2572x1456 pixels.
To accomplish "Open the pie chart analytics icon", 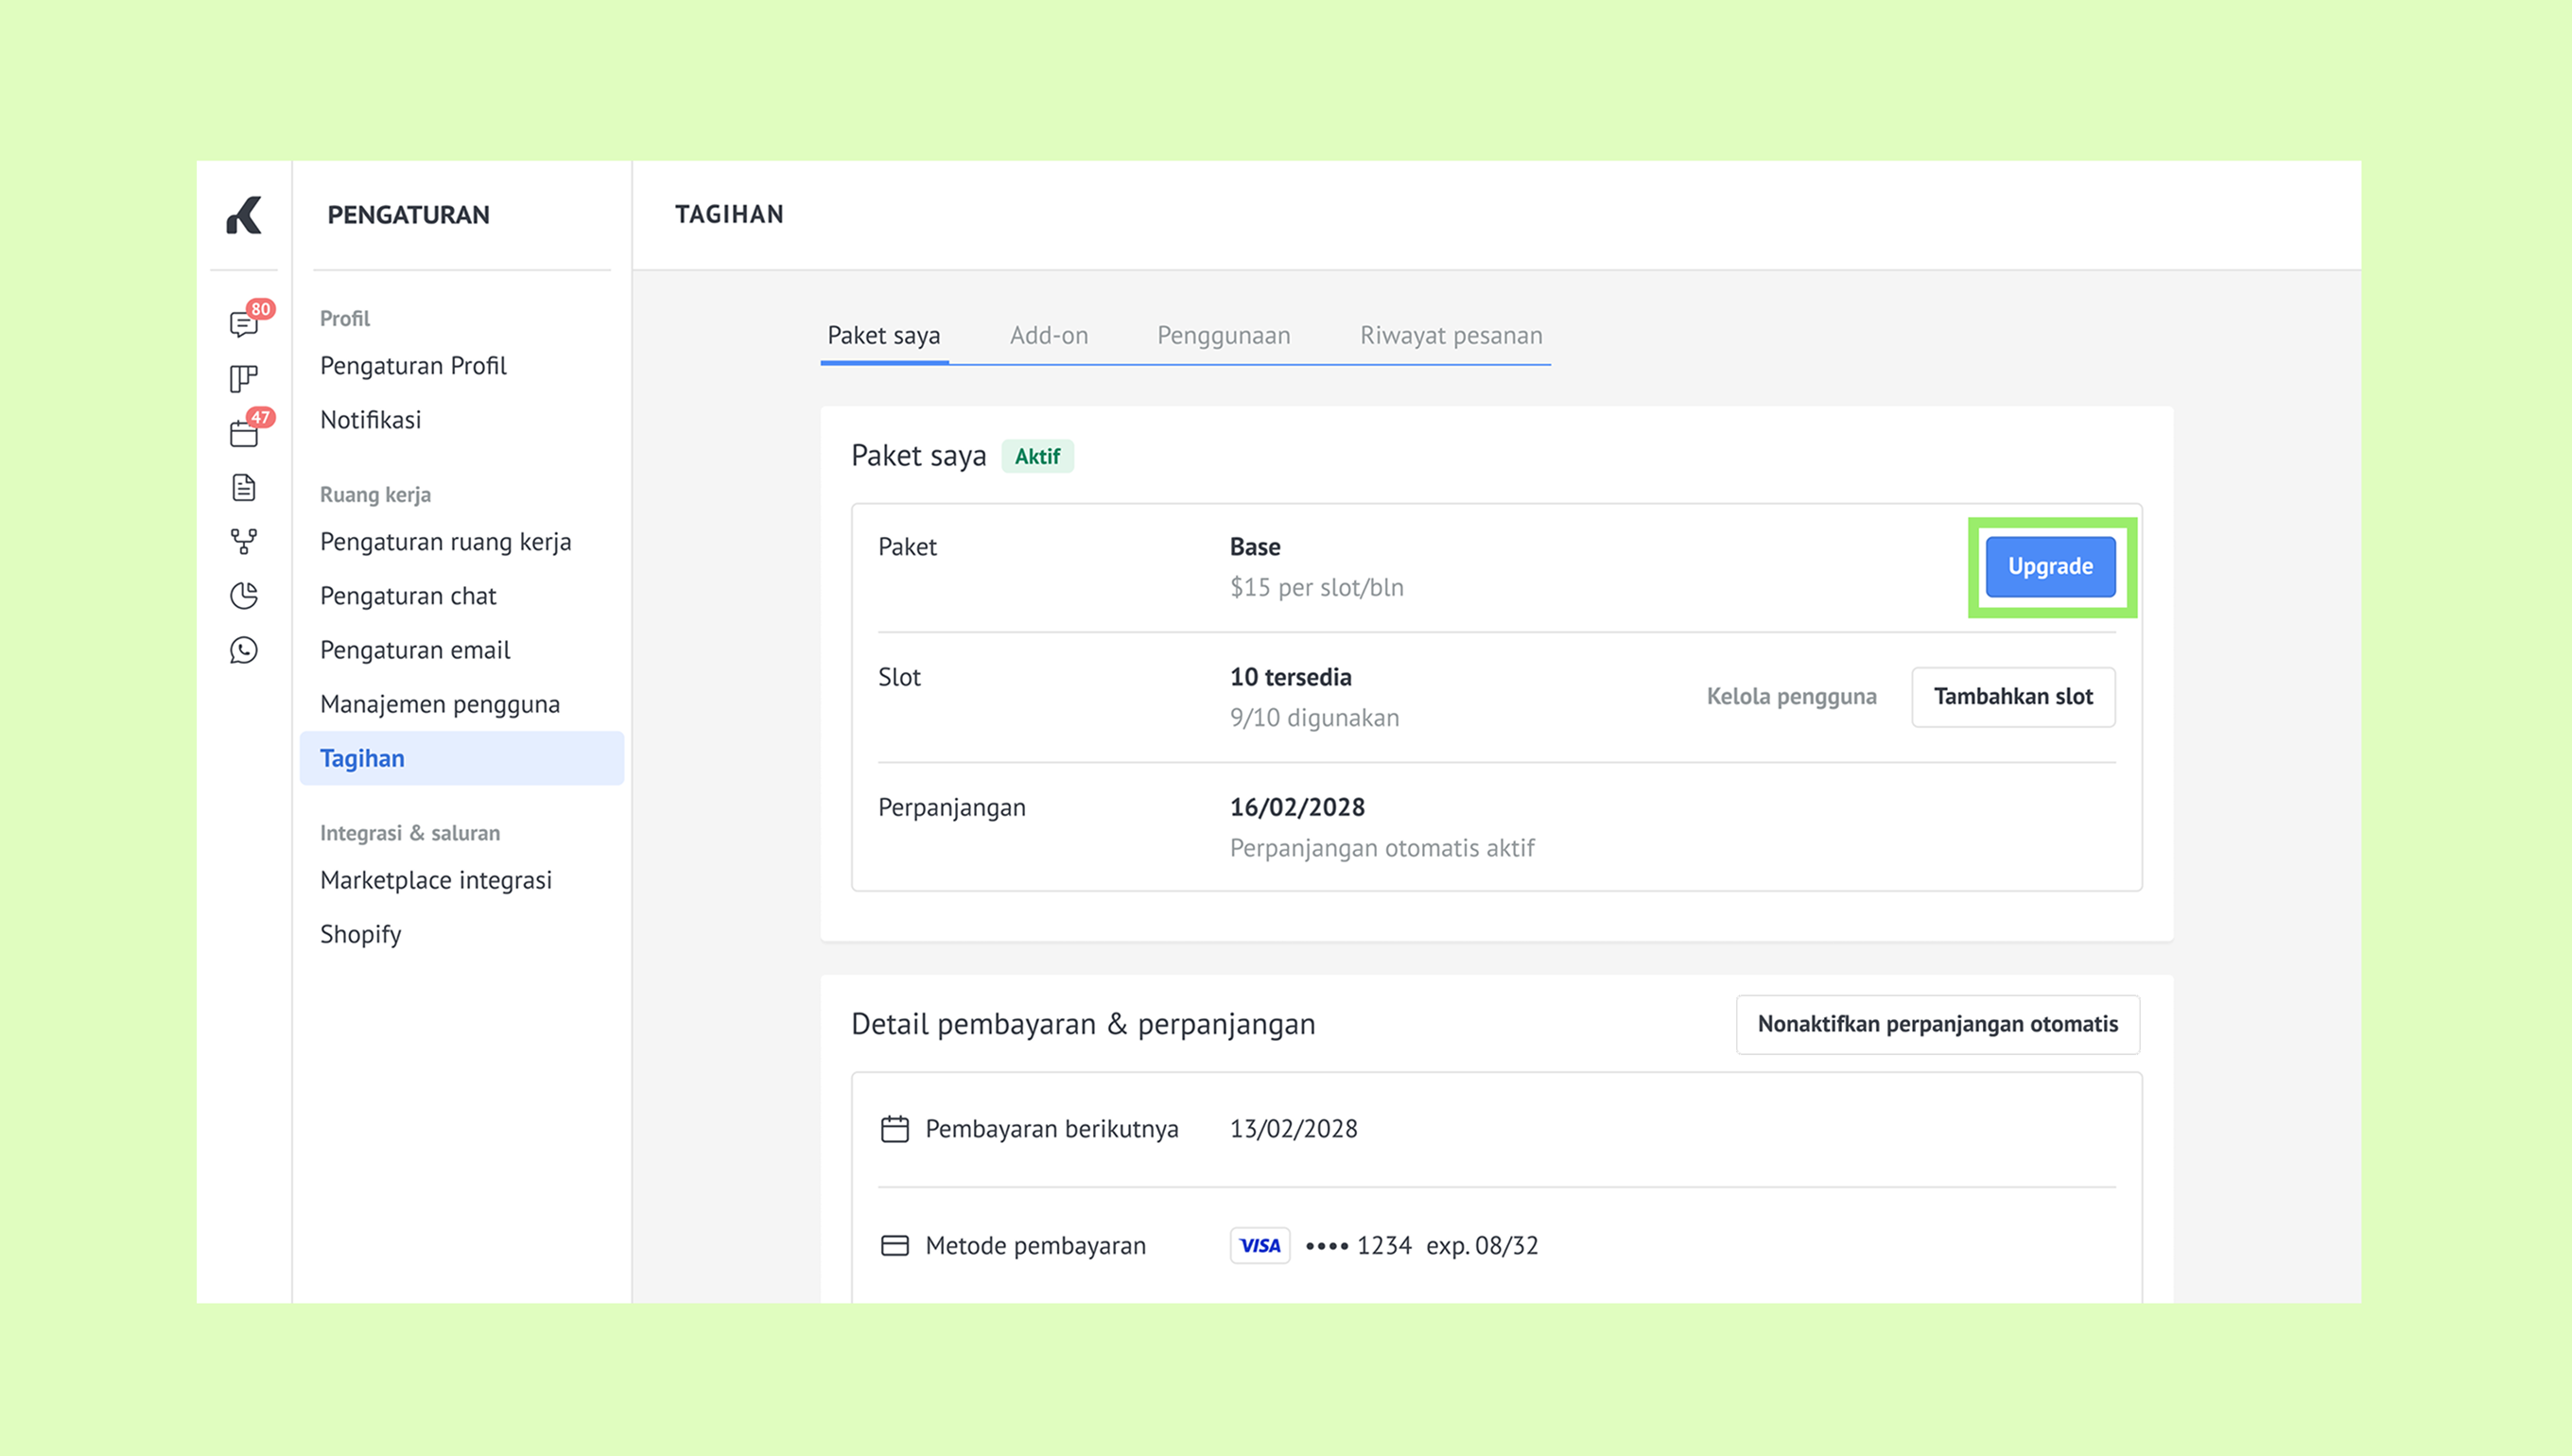I will click(244, 596).
